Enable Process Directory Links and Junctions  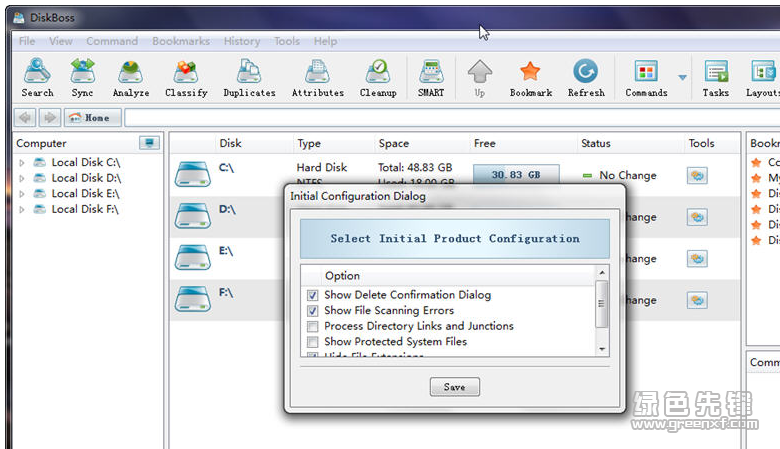312,326
